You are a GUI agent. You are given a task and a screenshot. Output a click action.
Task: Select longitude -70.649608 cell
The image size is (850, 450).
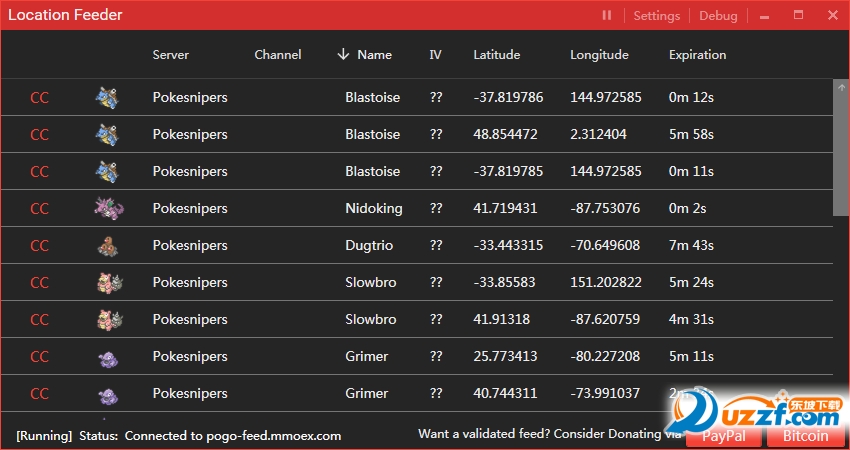coord(605,246)
